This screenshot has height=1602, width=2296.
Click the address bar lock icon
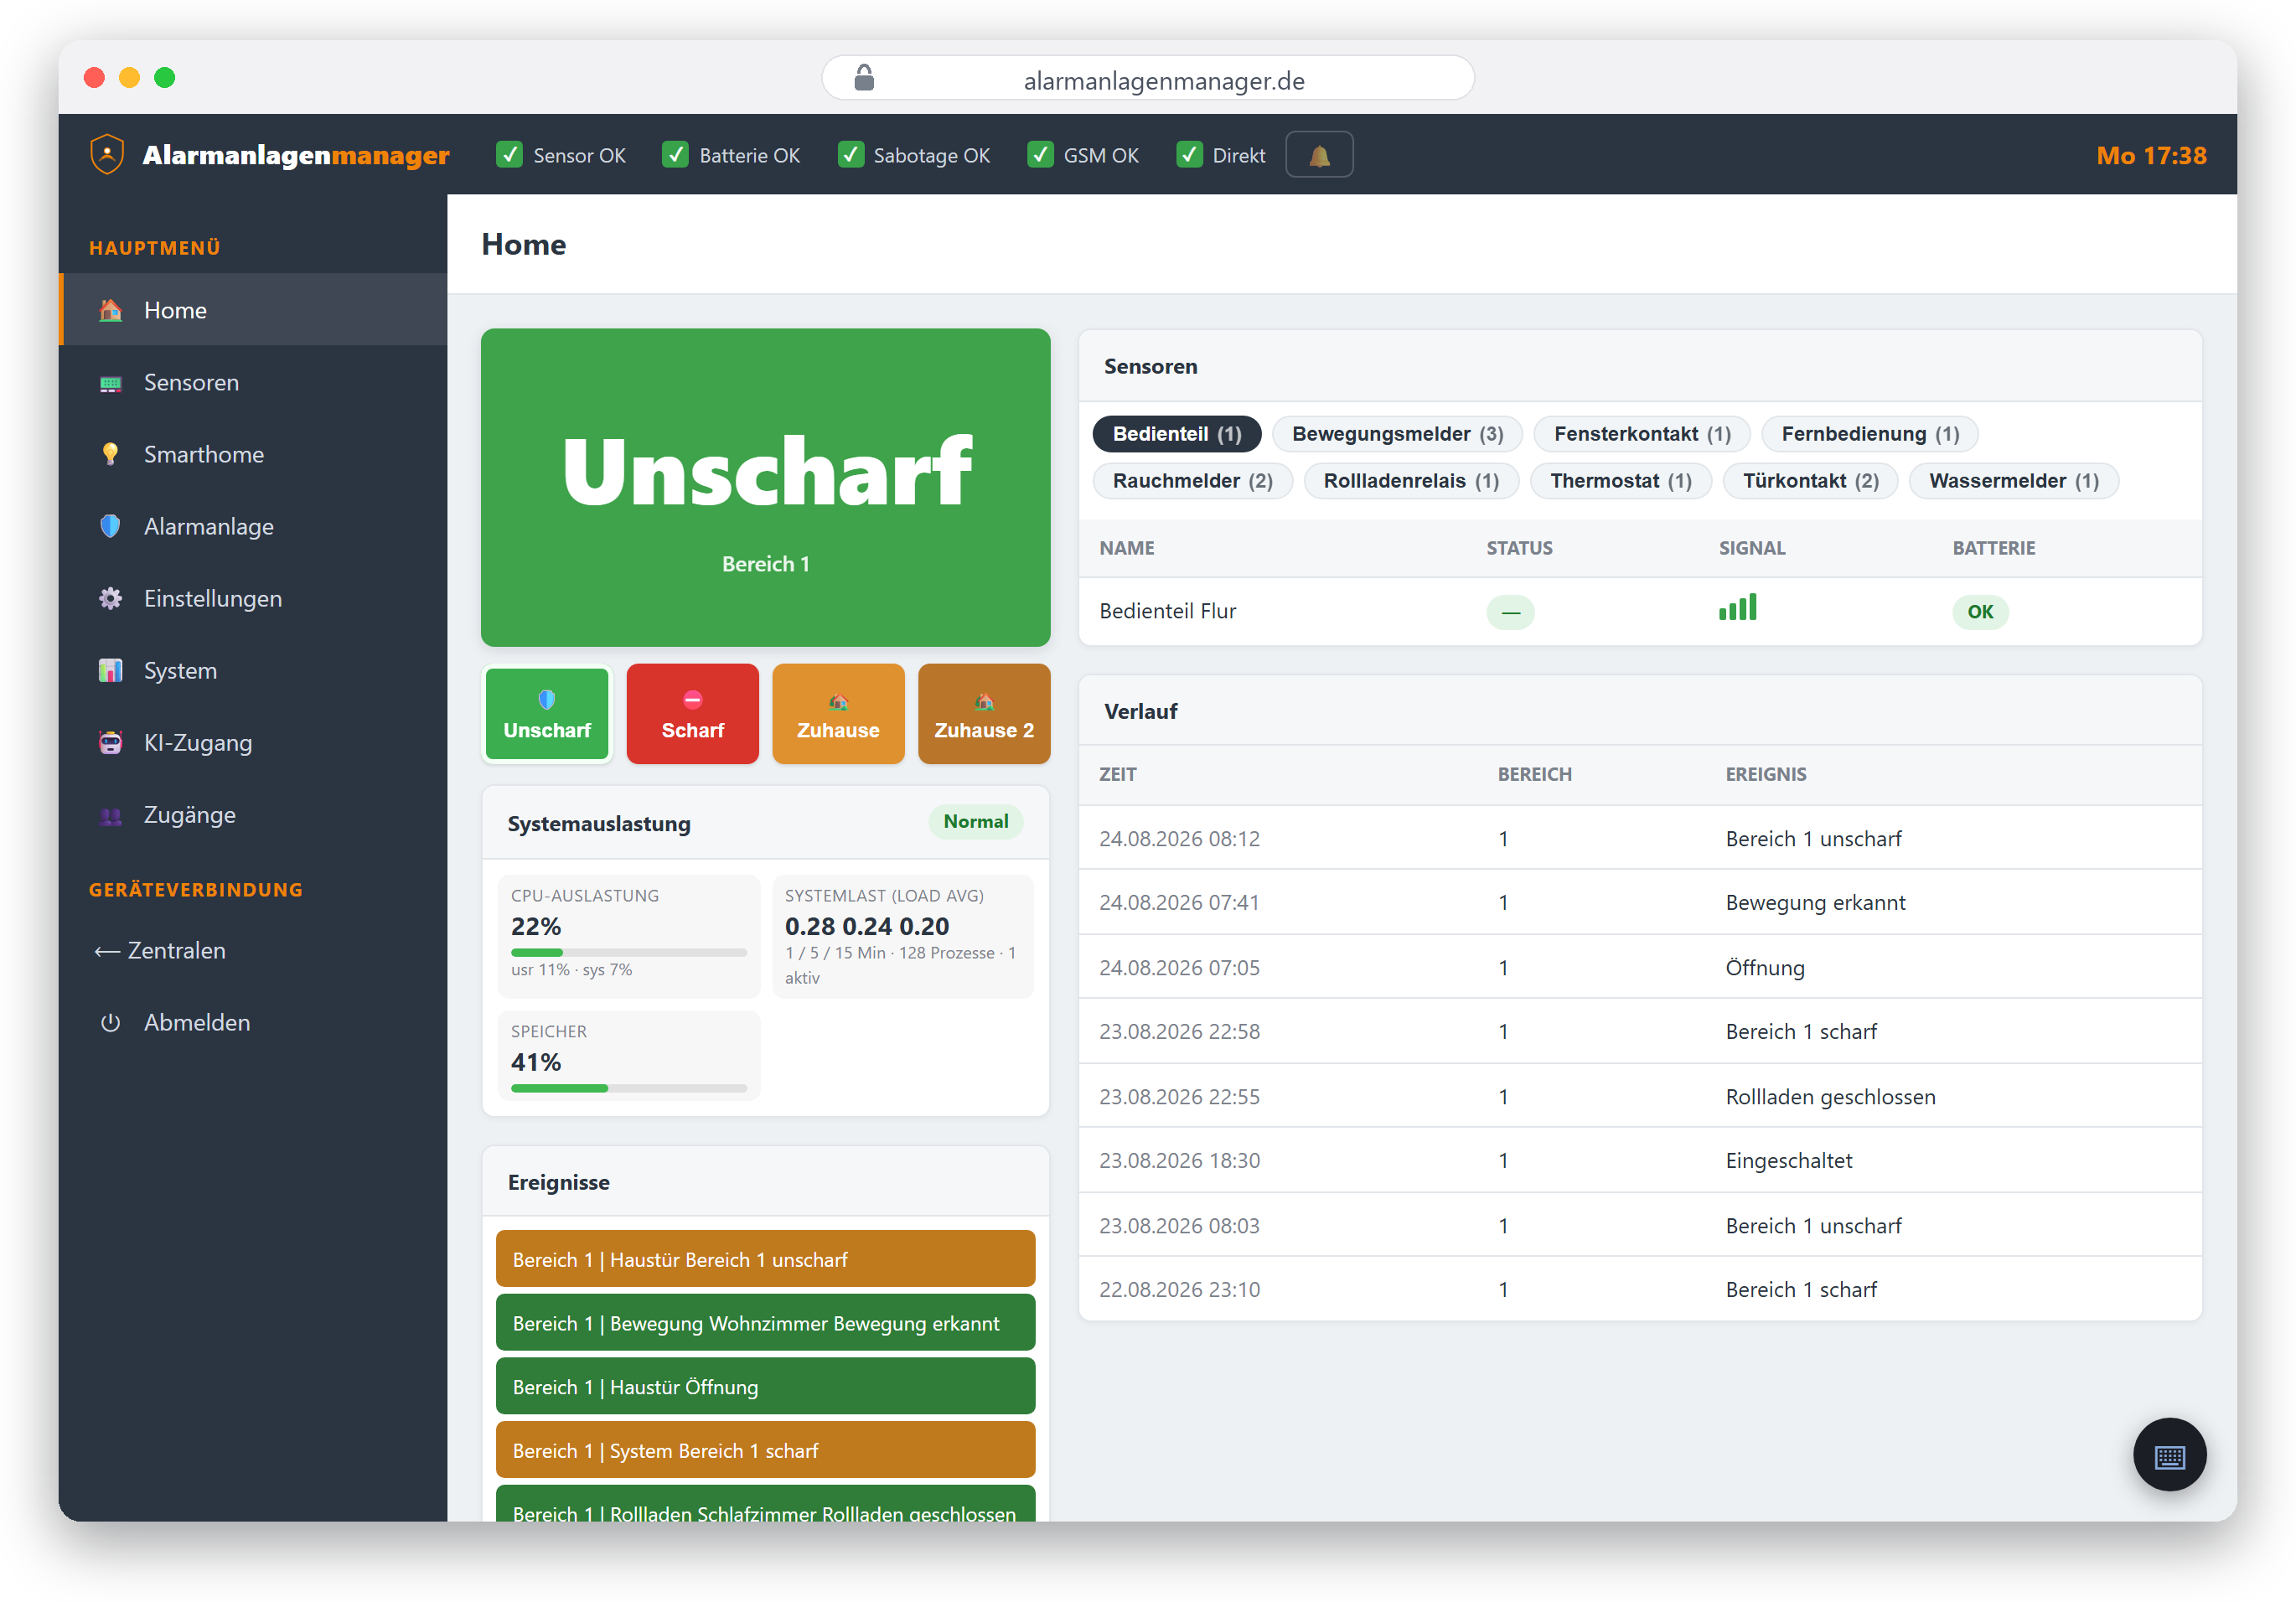(864, 78)
